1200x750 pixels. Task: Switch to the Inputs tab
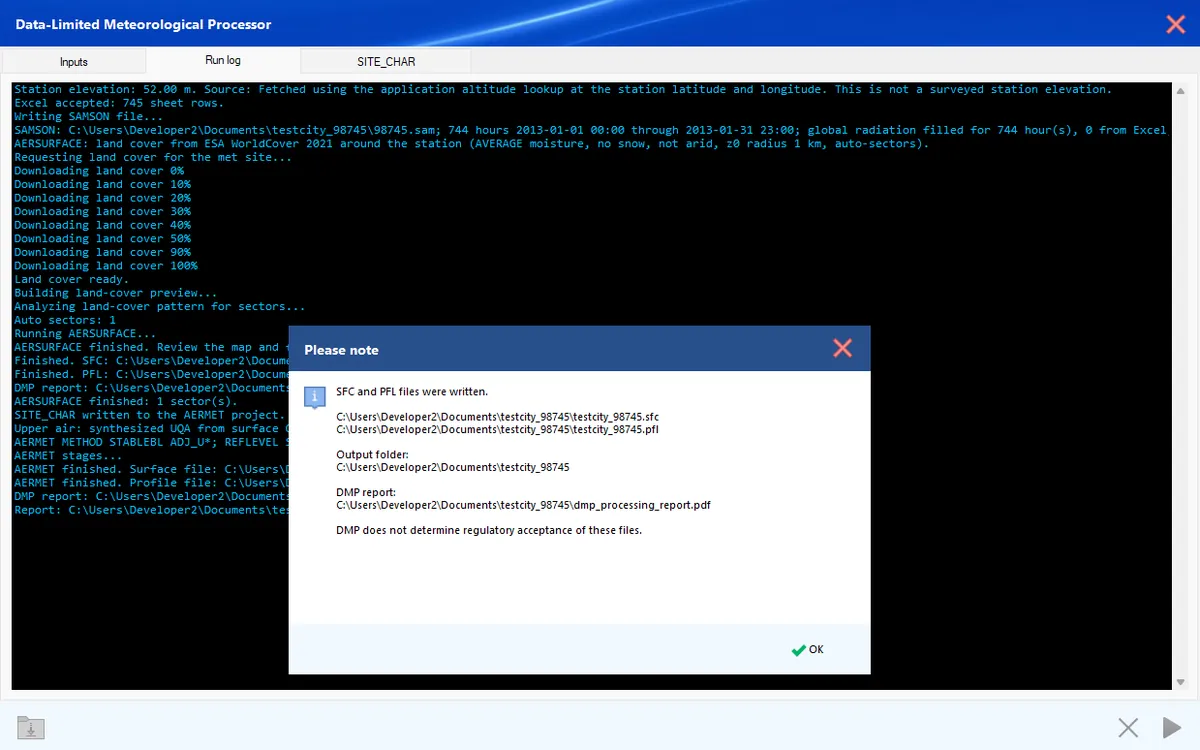(x=74, y=62)
